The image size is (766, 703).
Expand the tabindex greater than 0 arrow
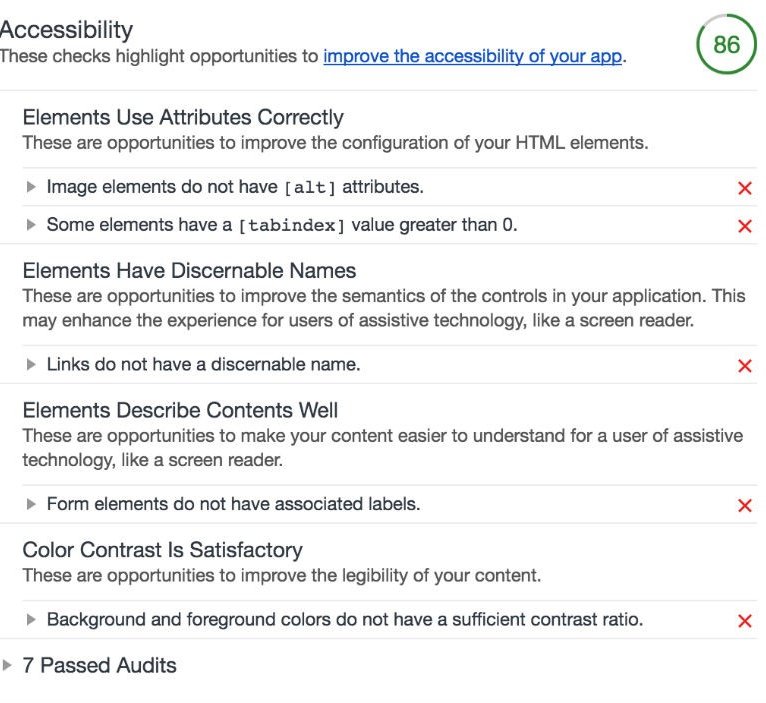(x=31, y=225)
